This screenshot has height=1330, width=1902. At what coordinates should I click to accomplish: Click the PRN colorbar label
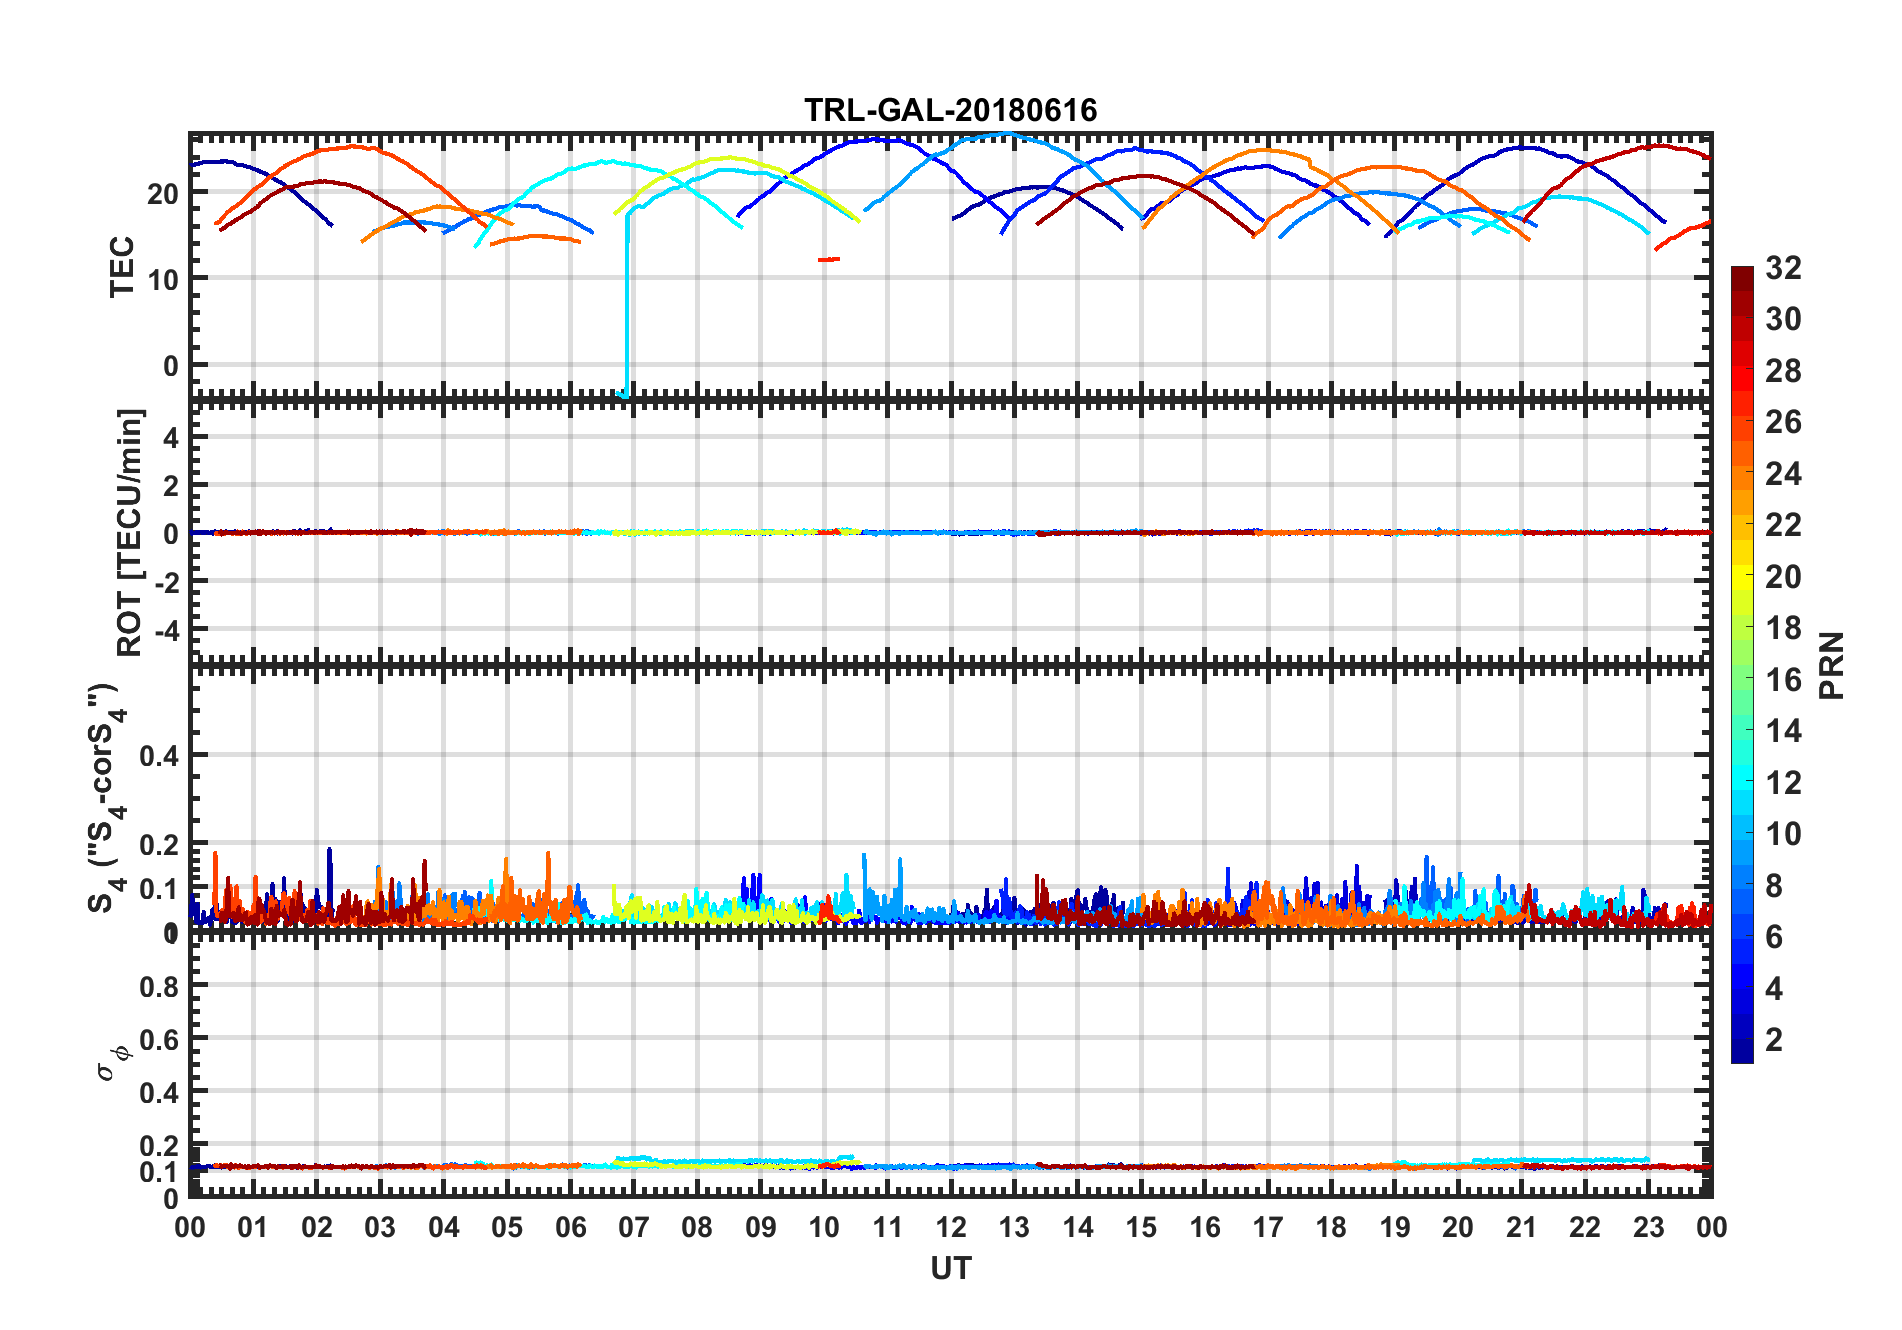click(x=1831, y=665)
